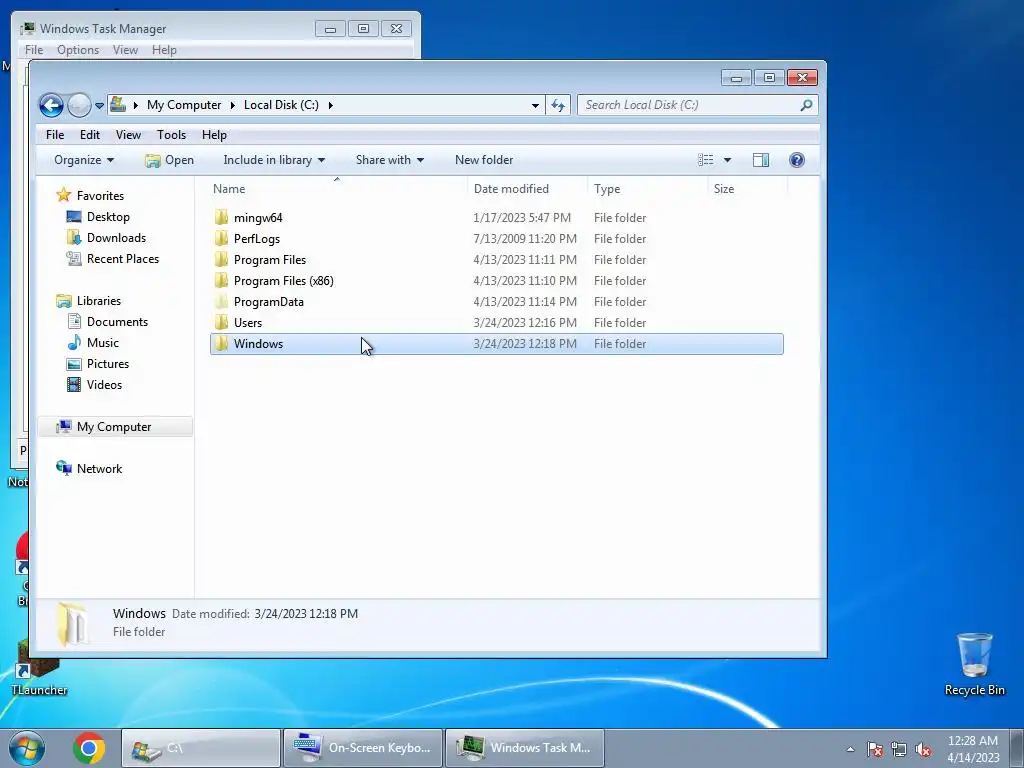Viewport: 1024px width, 768px height.
Task: Show hidden tray icons arrow
Action: pyautogui.click(x=850, y=749)
